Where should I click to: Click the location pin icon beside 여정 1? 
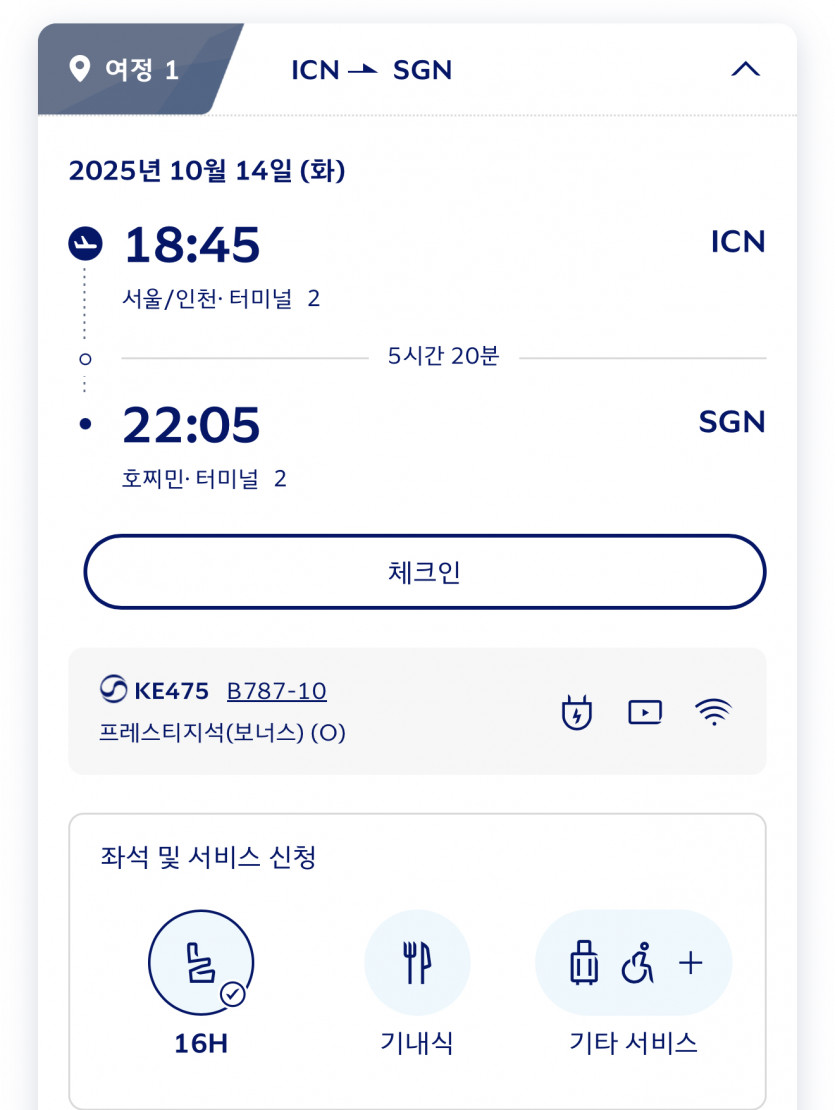[80, 70]
